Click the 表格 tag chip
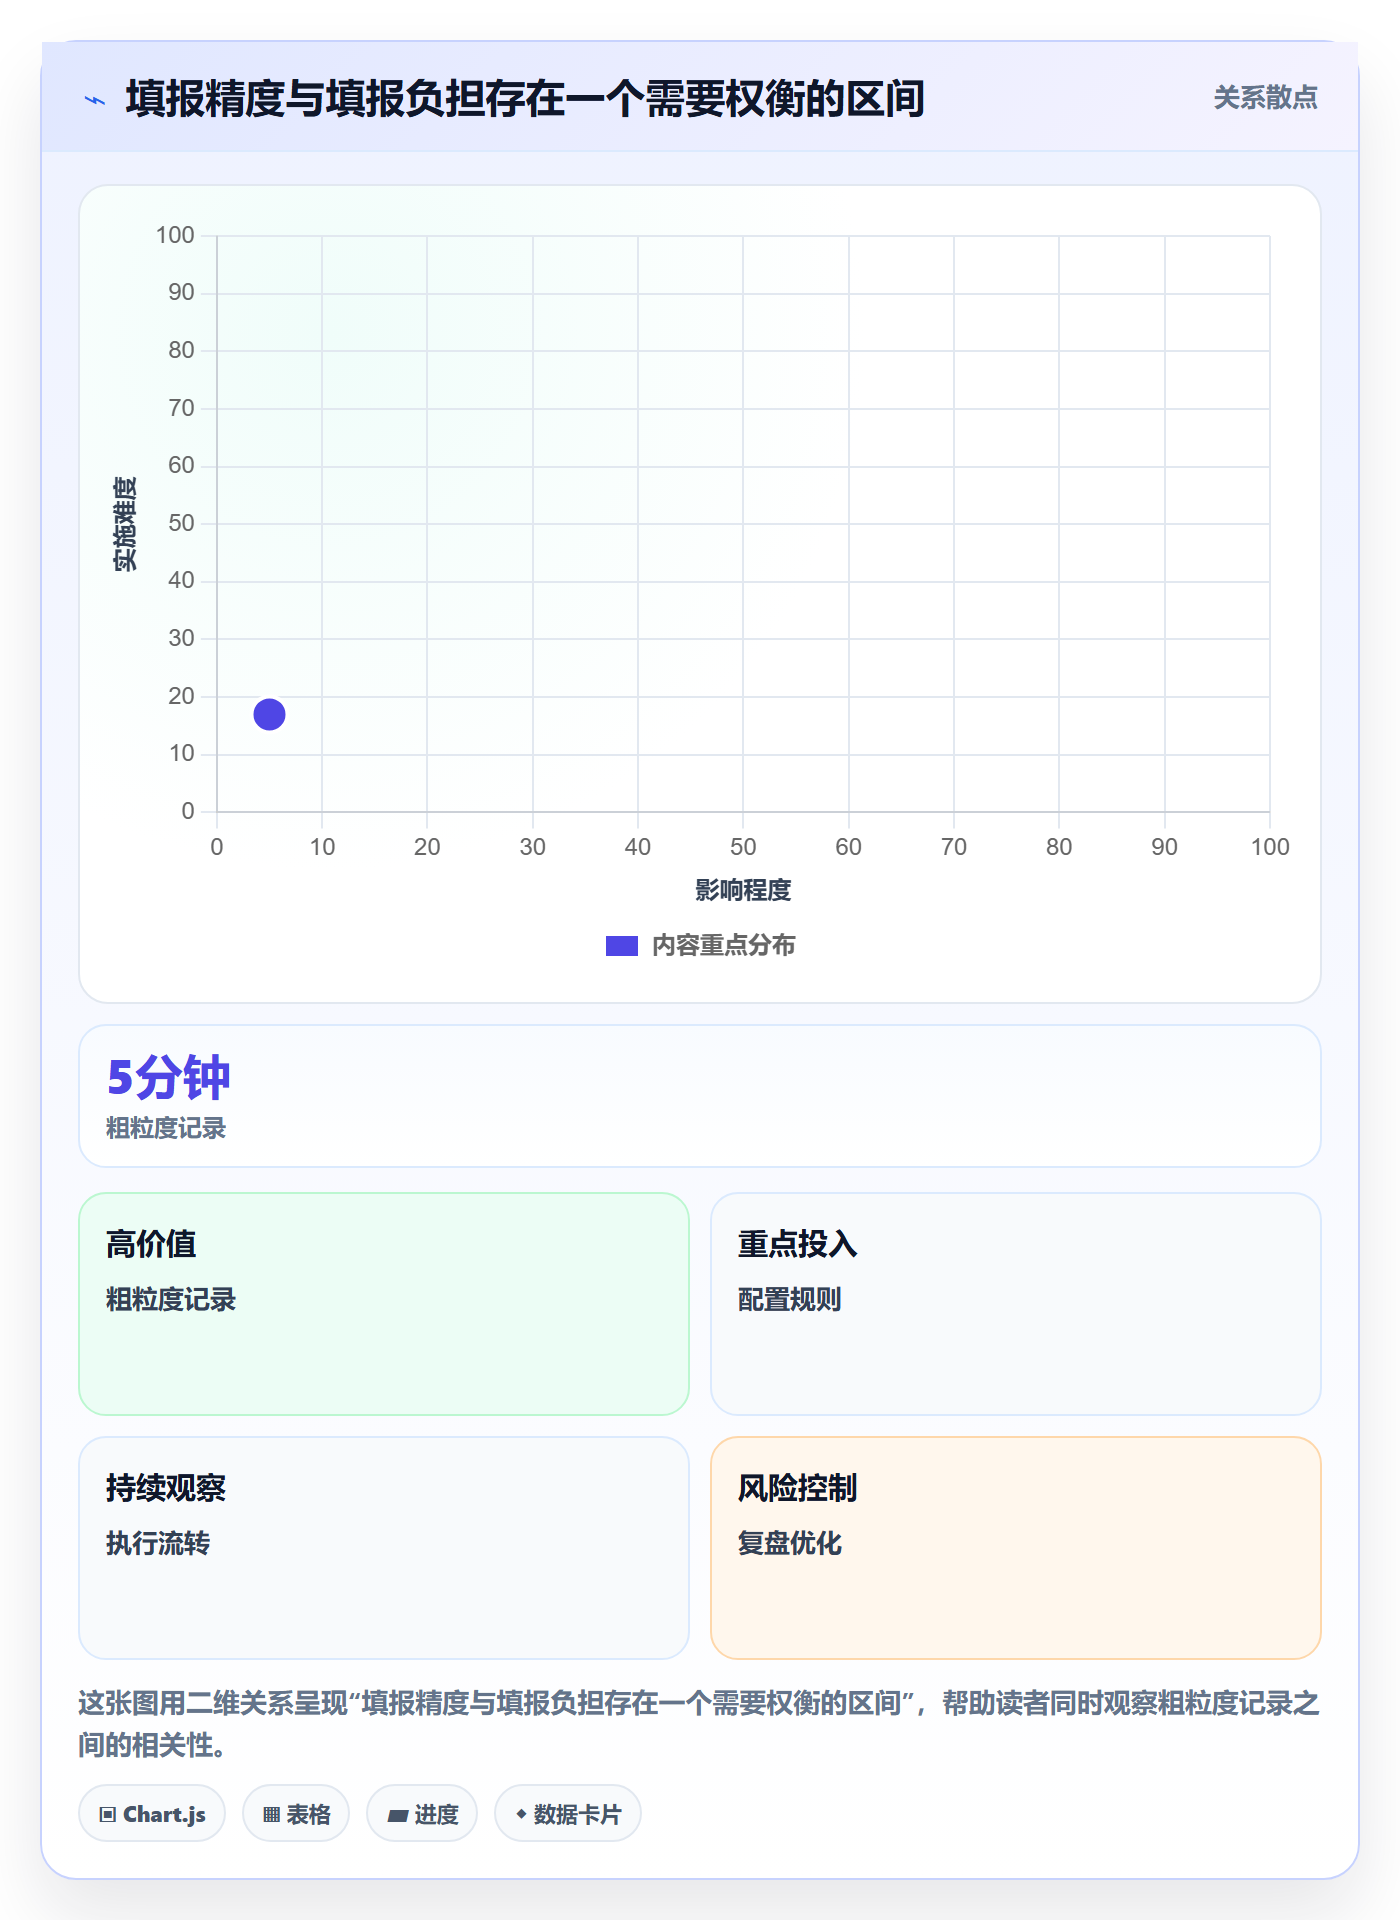The height and width of the screenshot is (1920, 1400). [x=296, y=1813]
